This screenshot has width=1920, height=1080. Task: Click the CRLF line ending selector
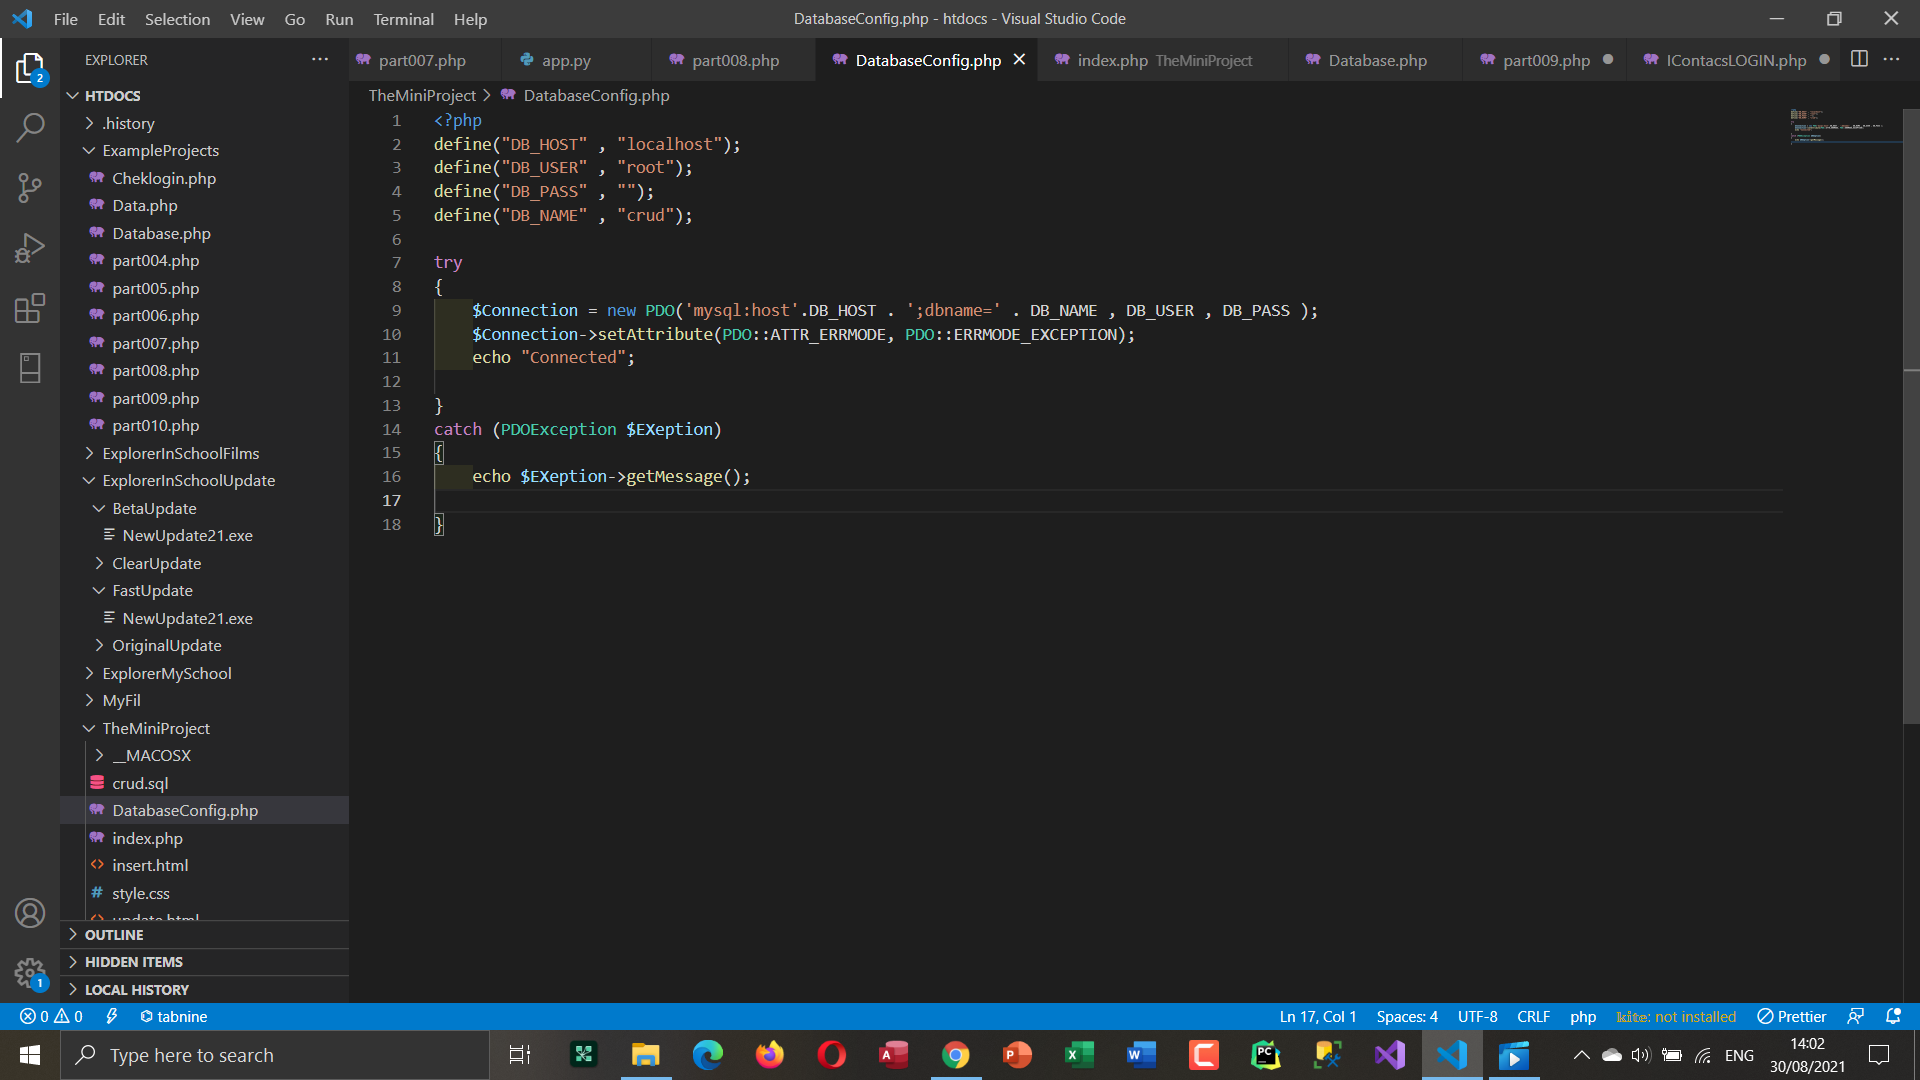(x=1533, y=1016)
